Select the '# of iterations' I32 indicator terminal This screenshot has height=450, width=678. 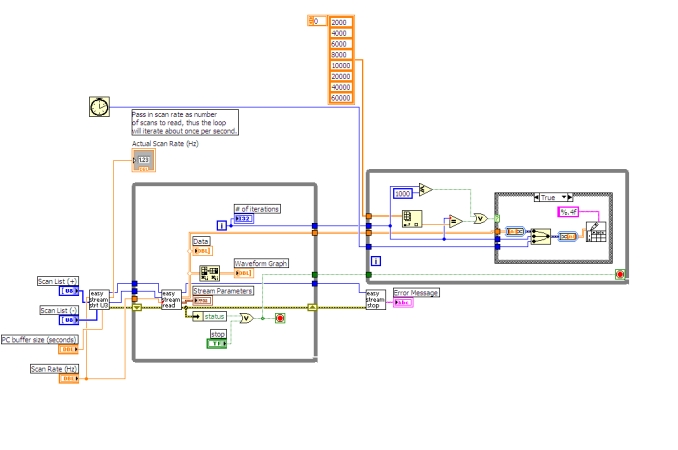coord(244,219)
